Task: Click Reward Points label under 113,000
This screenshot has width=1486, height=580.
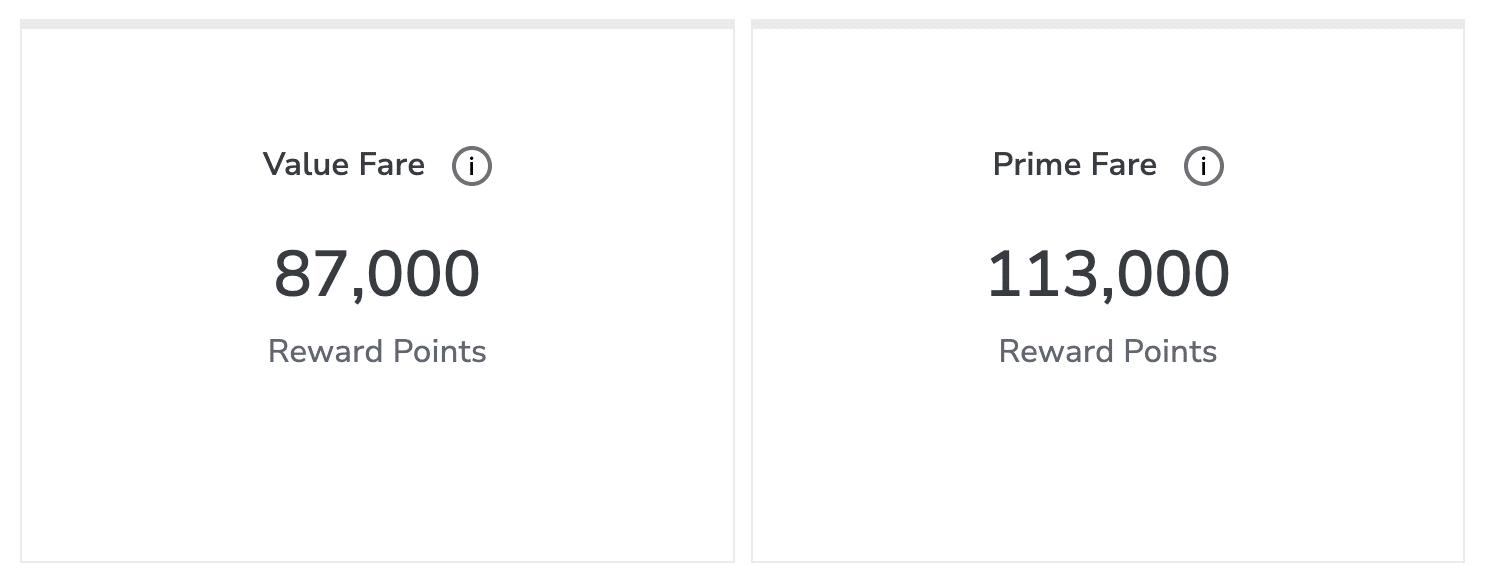Action: click(x=1108, y=352)
